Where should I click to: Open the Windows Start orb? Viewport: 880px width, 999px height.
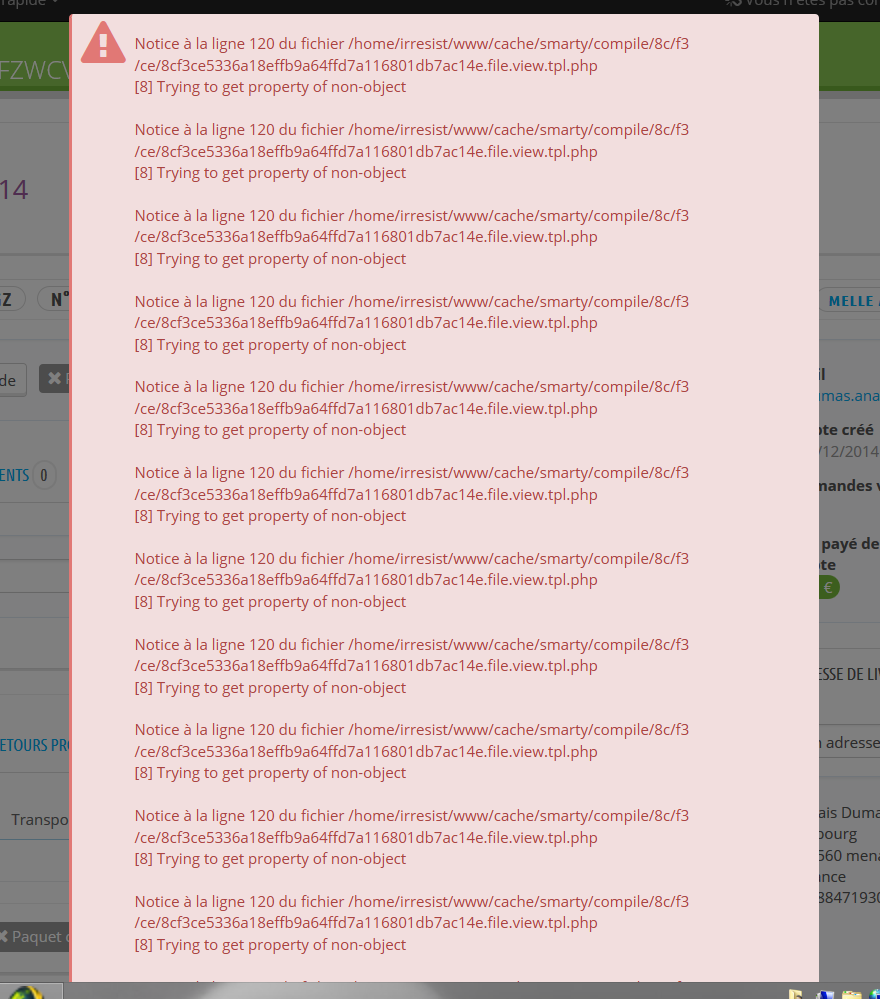click(x=25, y=993)
